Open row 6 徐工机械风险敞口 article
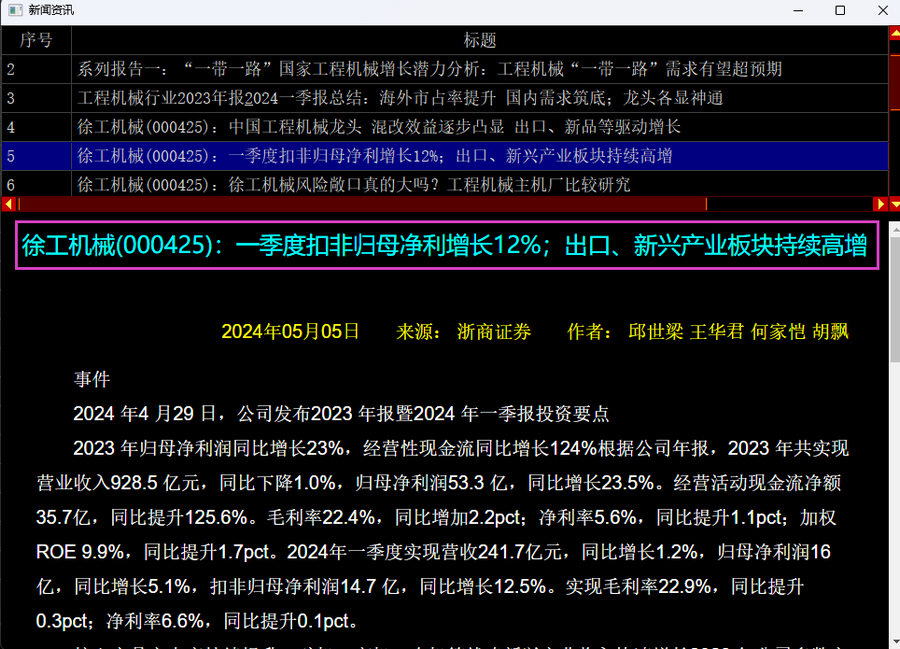The width and height of the screenshot is (900, 649). (353, 185)
